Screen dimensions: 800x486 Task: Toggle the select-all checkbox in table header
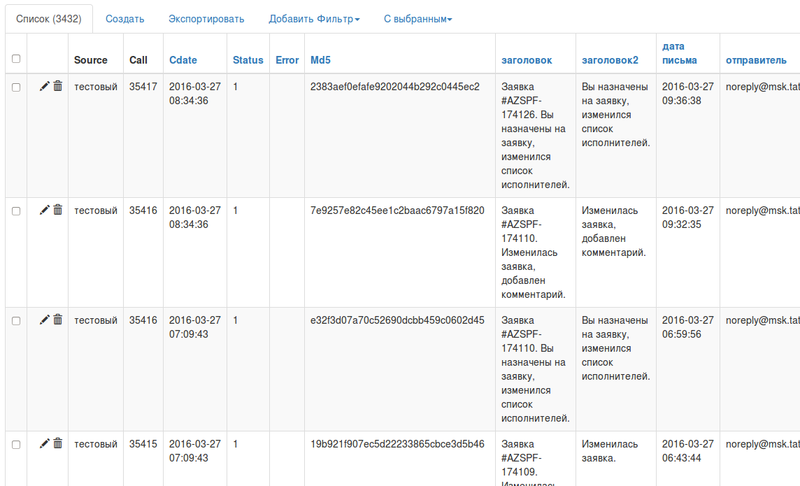15,59
